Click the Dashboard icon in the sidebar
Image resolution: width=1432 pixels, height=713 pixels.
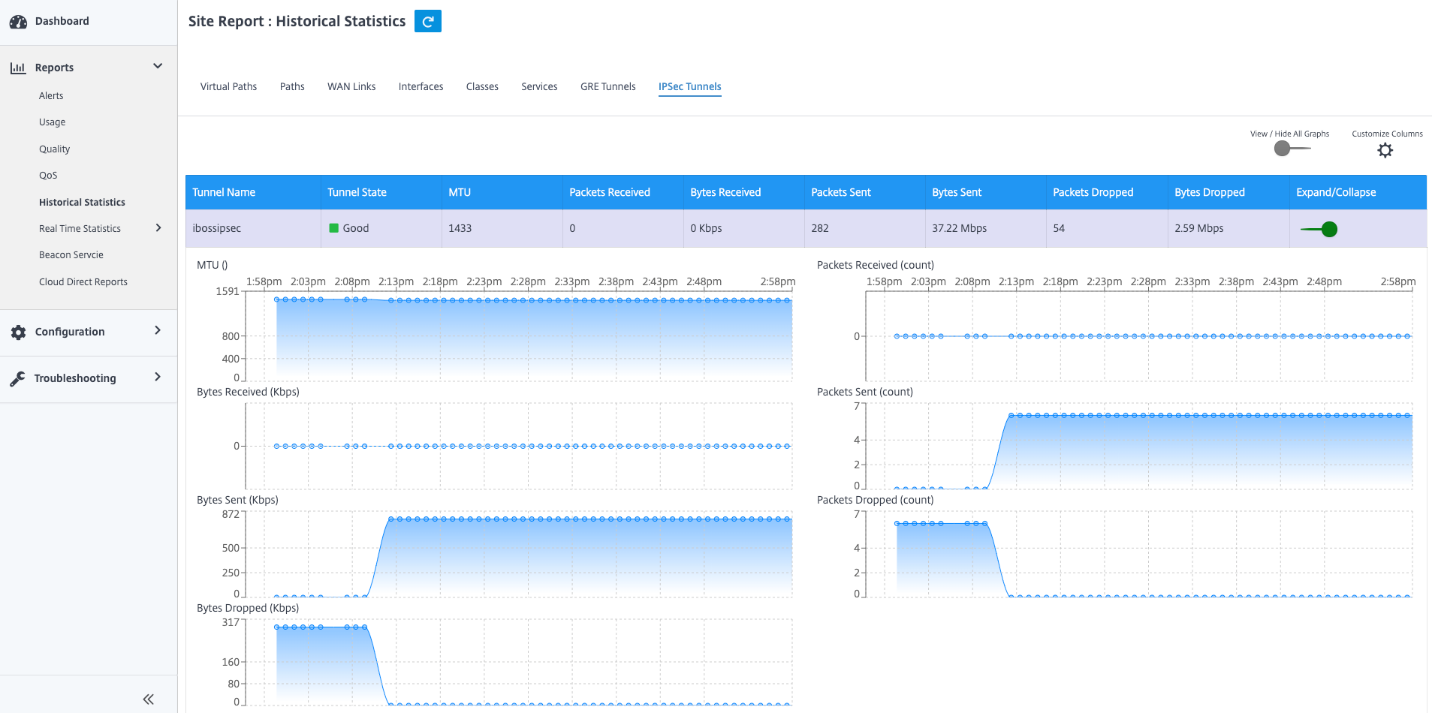coord(17,20)
